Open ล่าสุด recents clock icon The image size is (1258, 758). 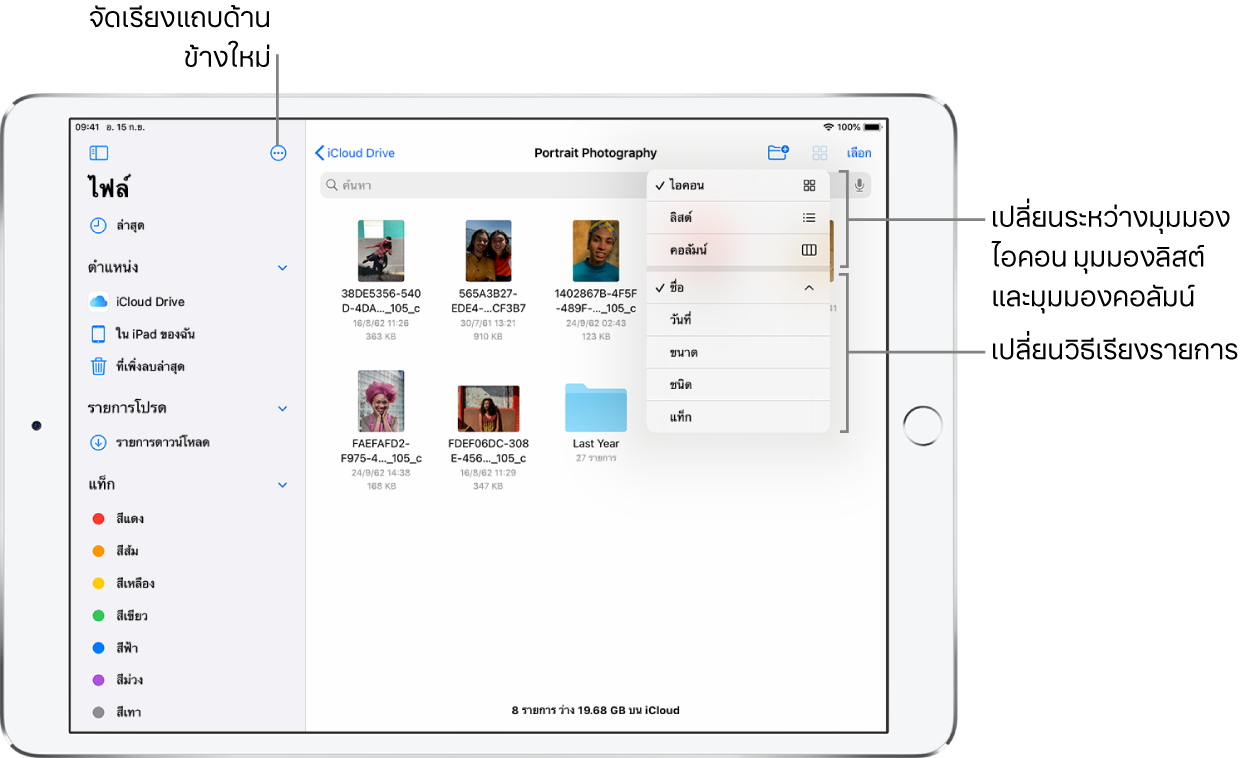coord(98,226)
